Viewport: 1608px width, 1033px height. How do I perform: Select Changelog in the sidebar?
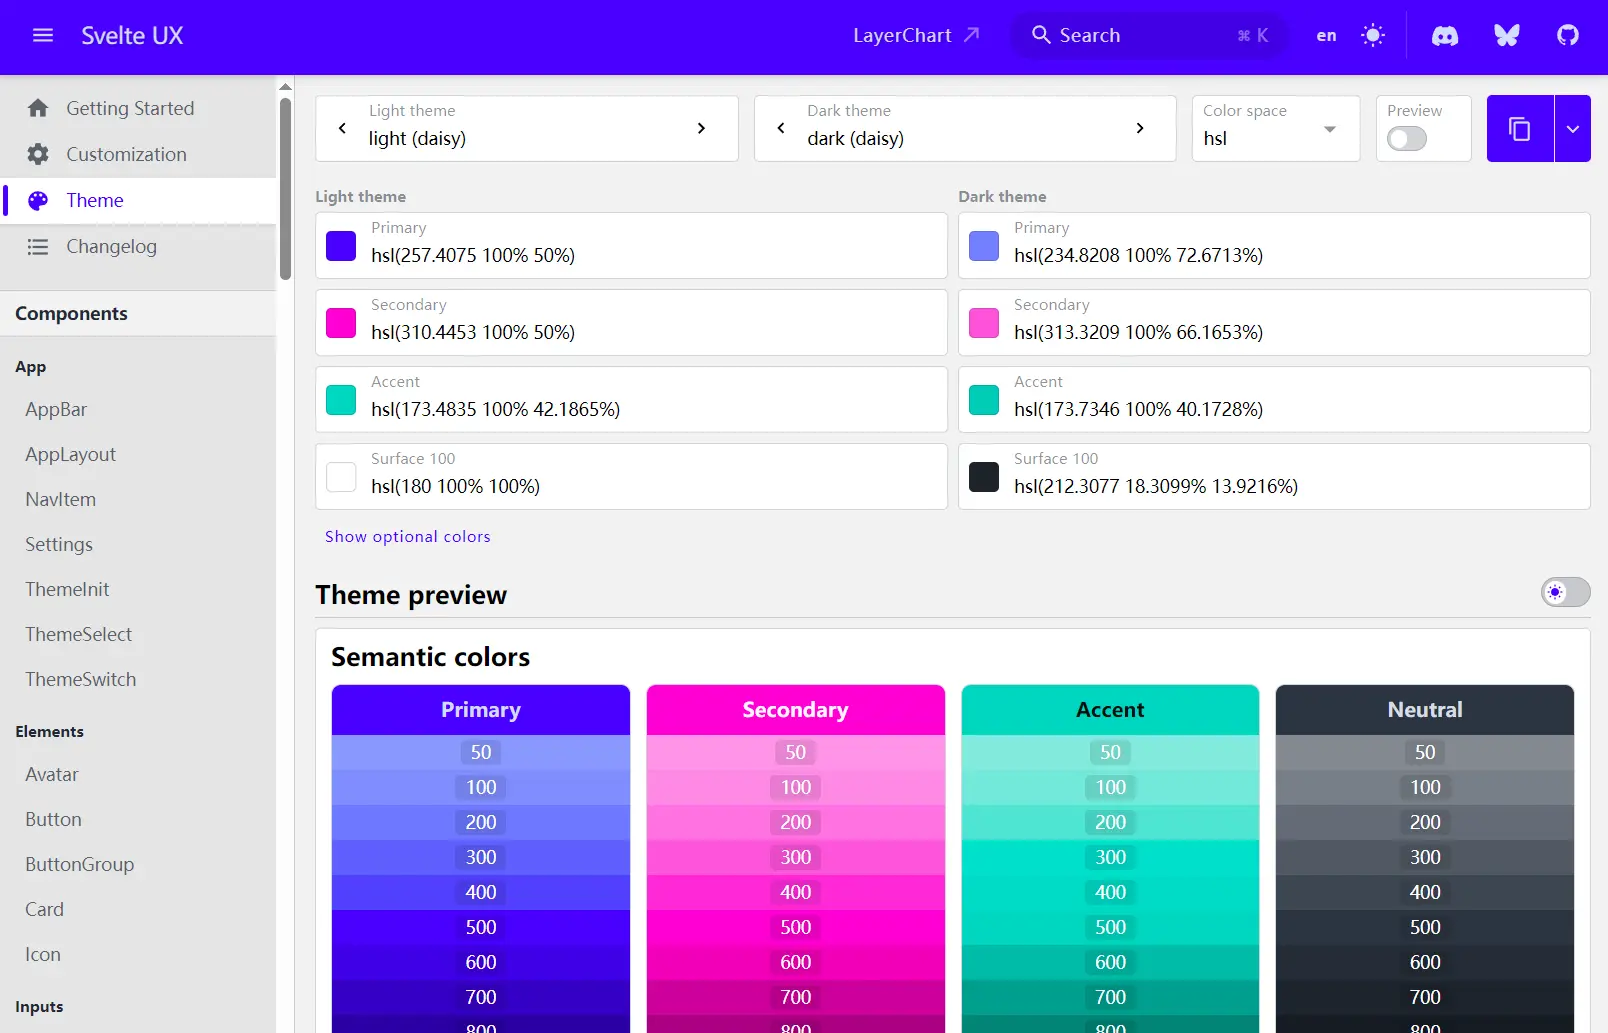[111, 246]
